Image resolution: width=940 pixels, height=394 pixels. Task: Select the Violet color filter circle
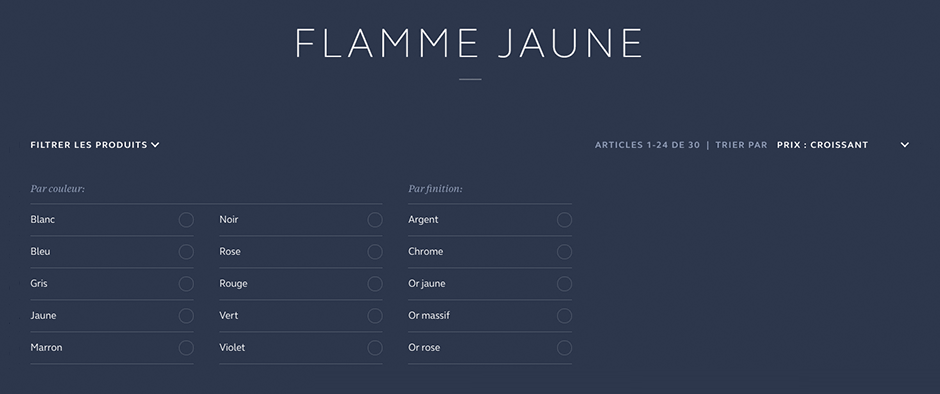375,348
